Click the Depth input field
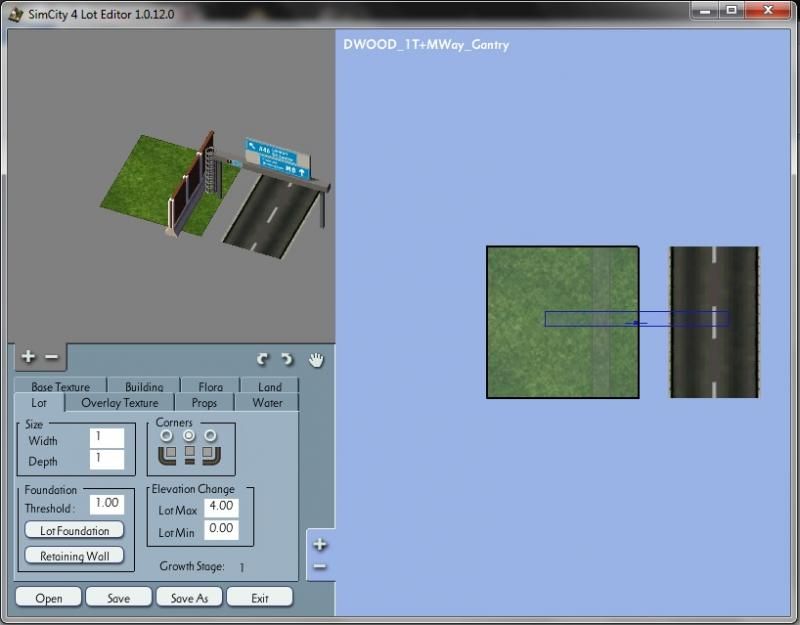800x625 pixels. click(x=107, y=459)
